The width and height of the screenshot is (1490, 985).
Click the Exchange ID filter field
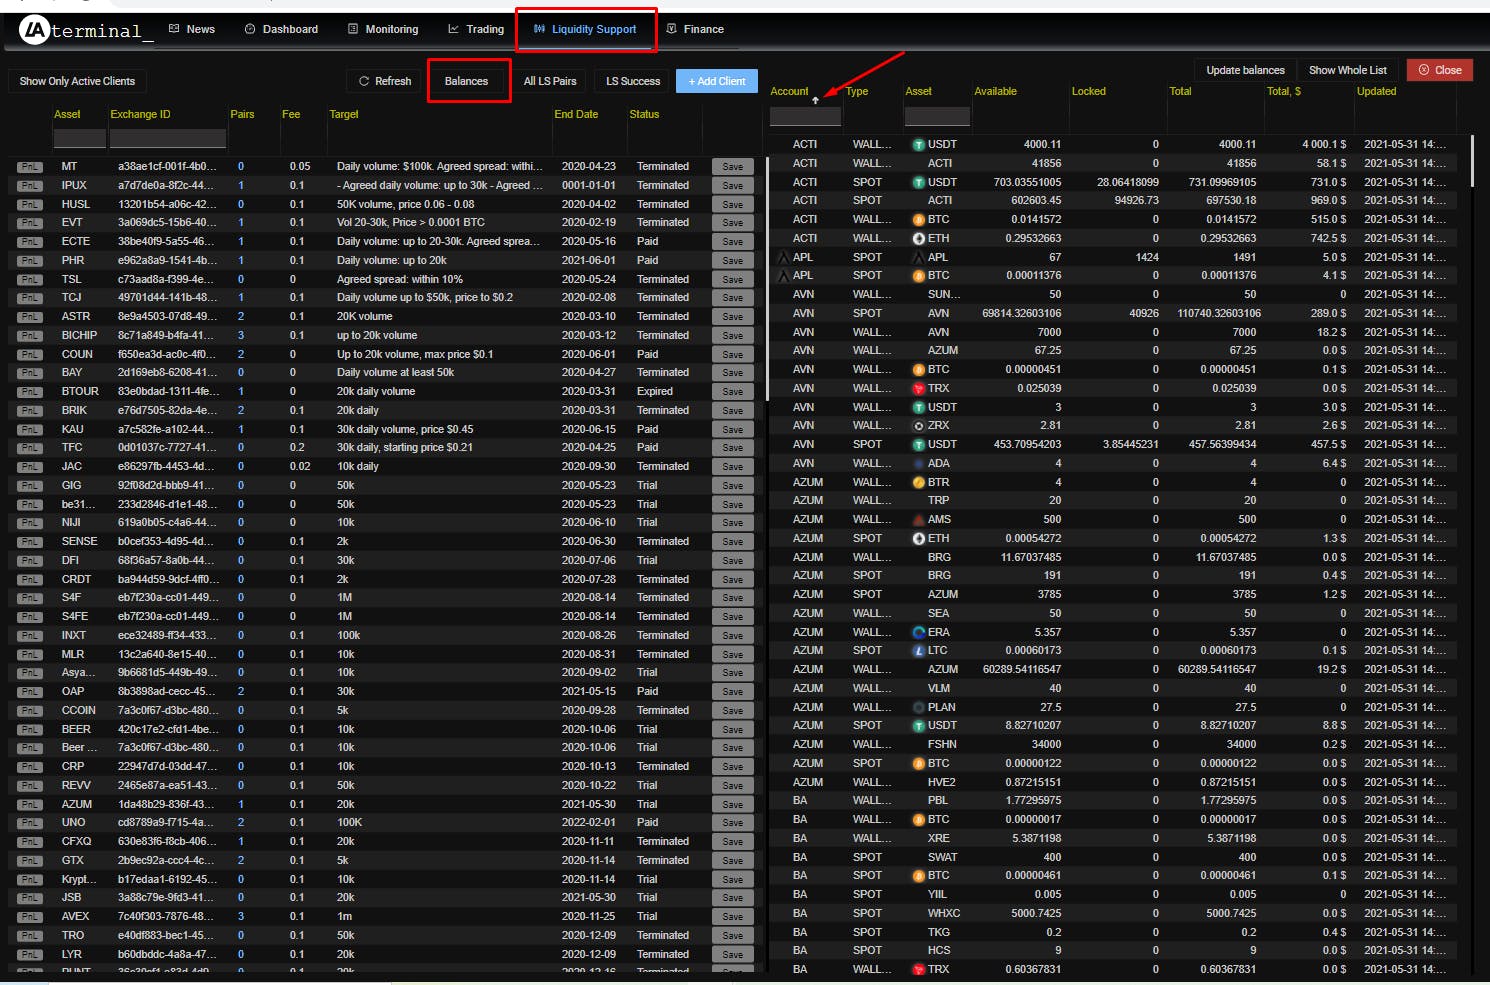click(168, 138)
